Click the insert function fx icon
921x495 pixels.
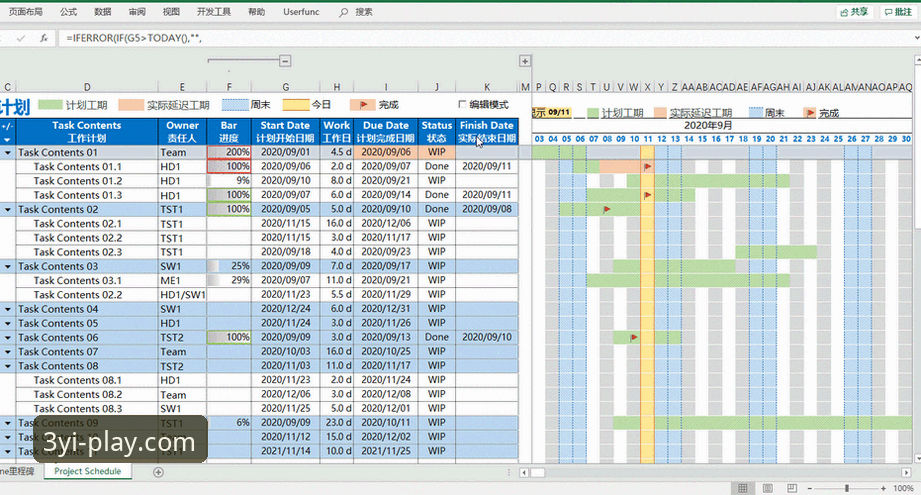click(44, 38)
